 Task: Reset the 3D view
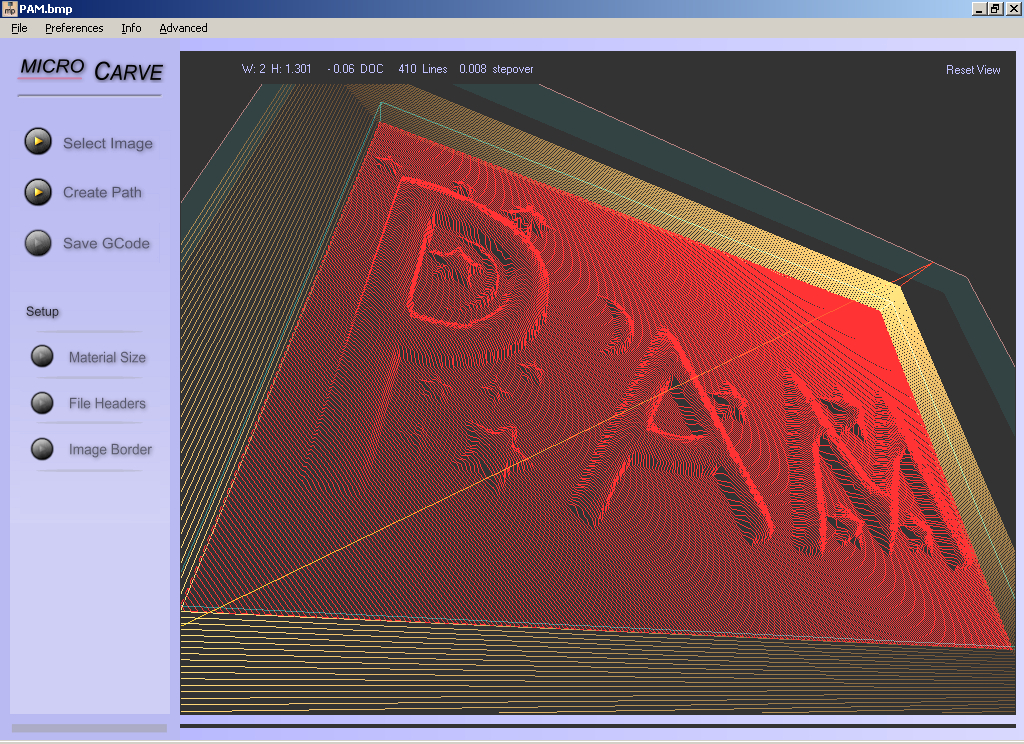[x=973, y=70]
